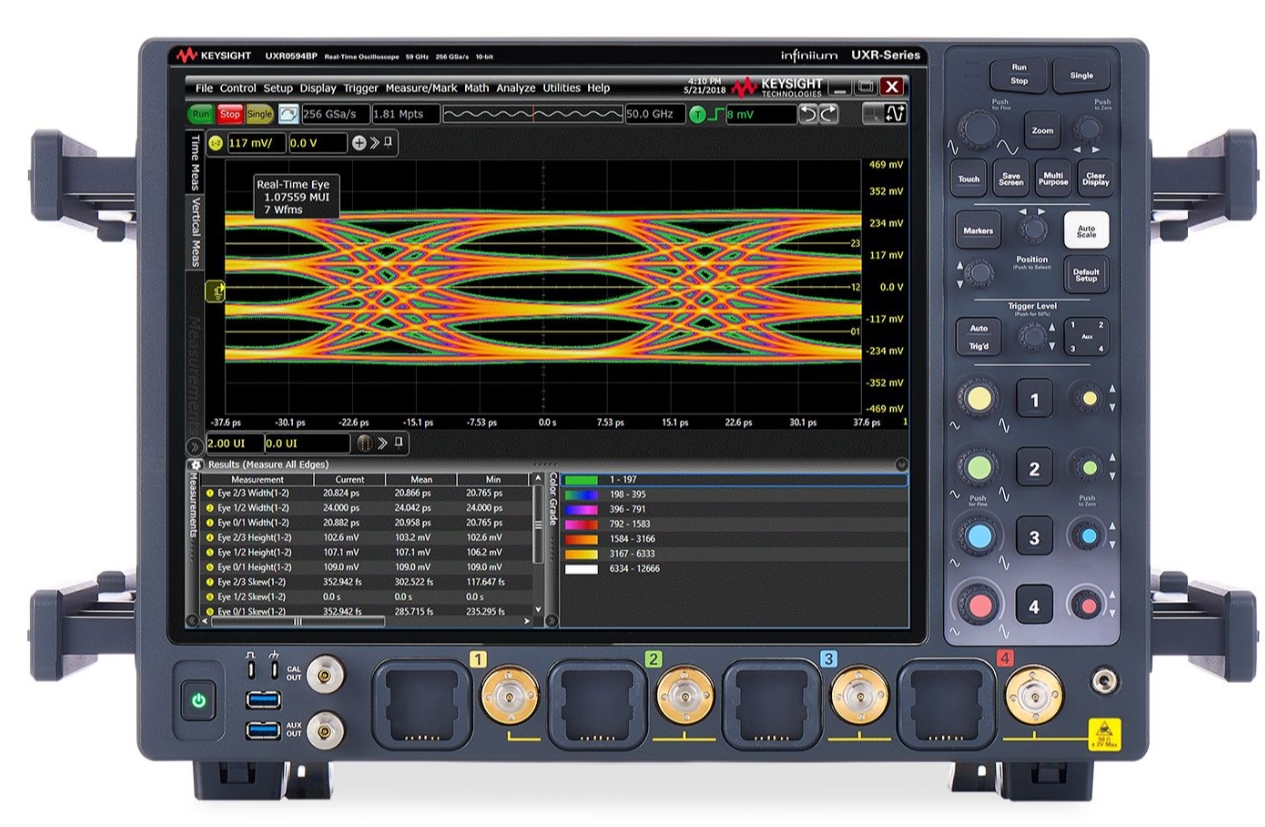Click the plus icon to add a waveform

(x=359, y=143)
